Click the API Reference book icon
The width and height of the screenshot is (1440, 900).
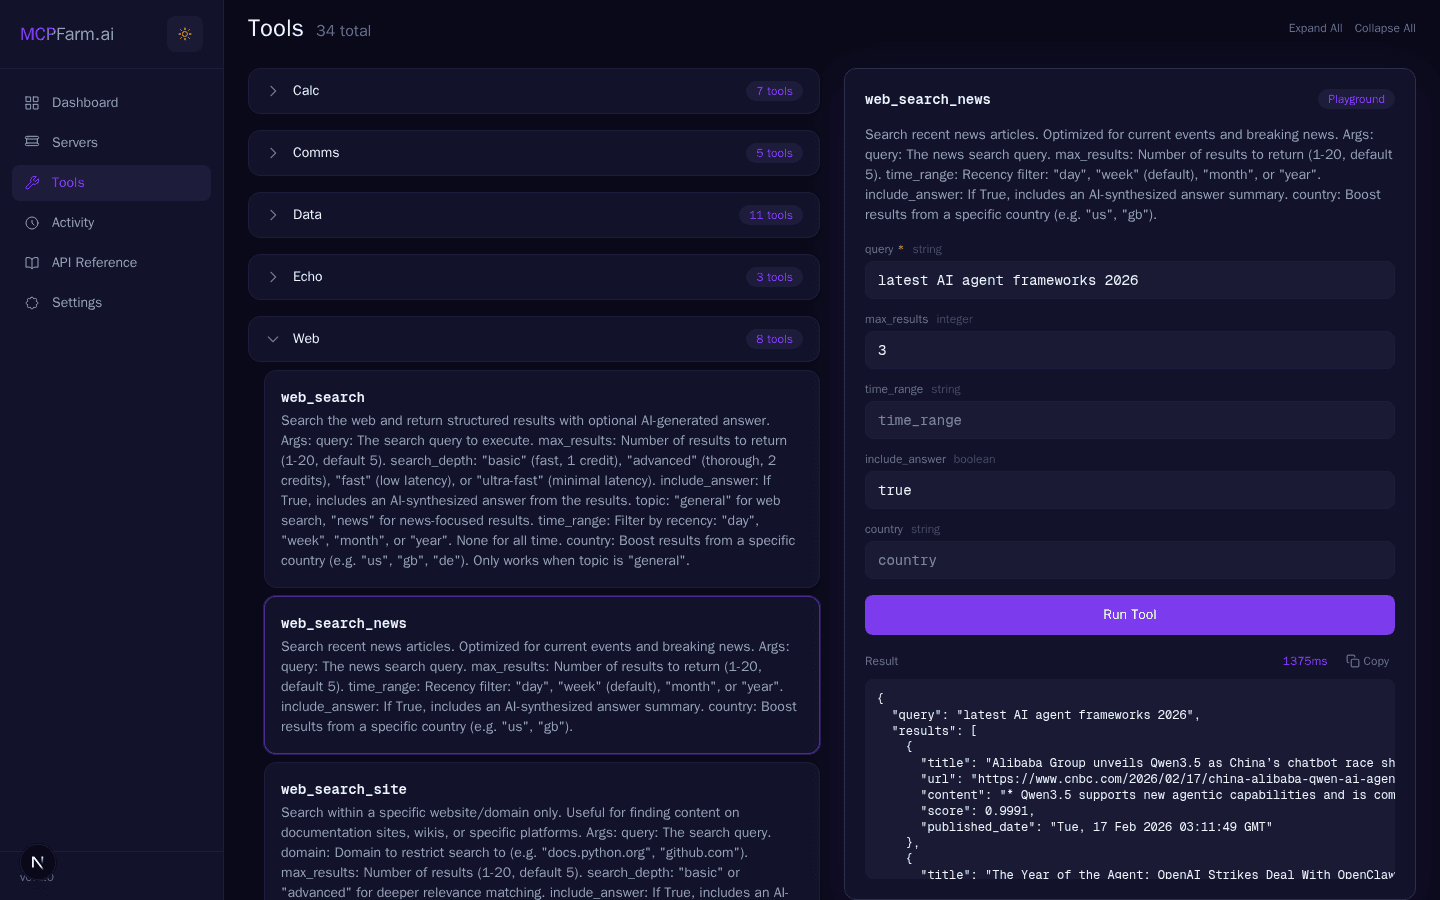[31, 262]
